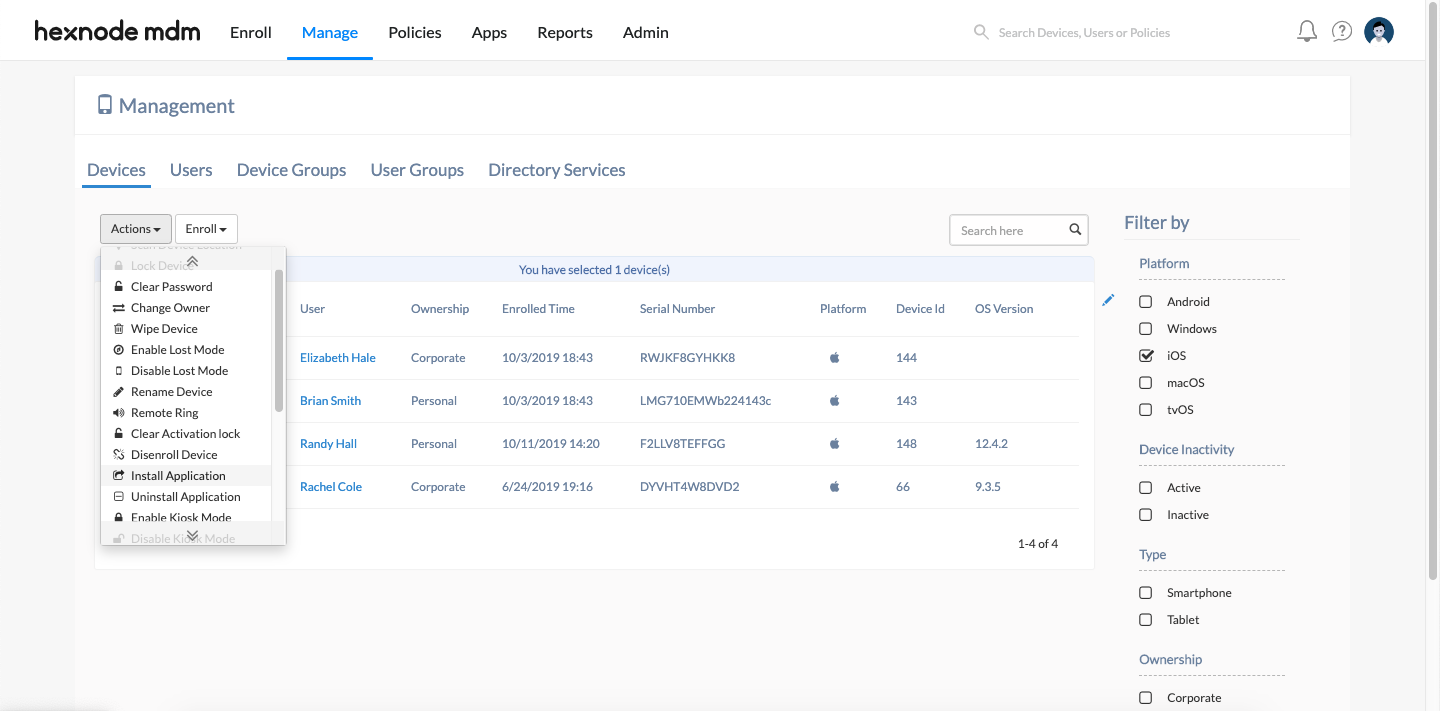1440x711 pixels.
Task: Open the Policies top navigation item
Action: [x=415, y=32]
